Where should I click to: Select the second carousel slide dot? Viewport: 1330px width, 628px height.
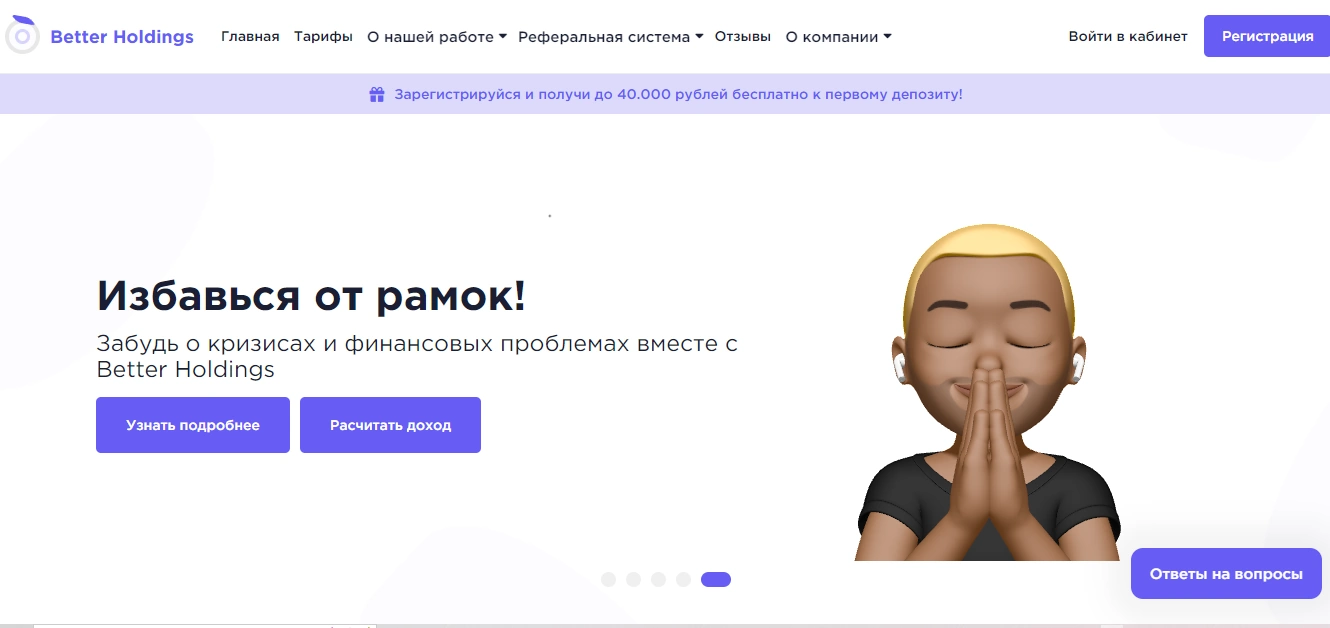click(633, 579)
